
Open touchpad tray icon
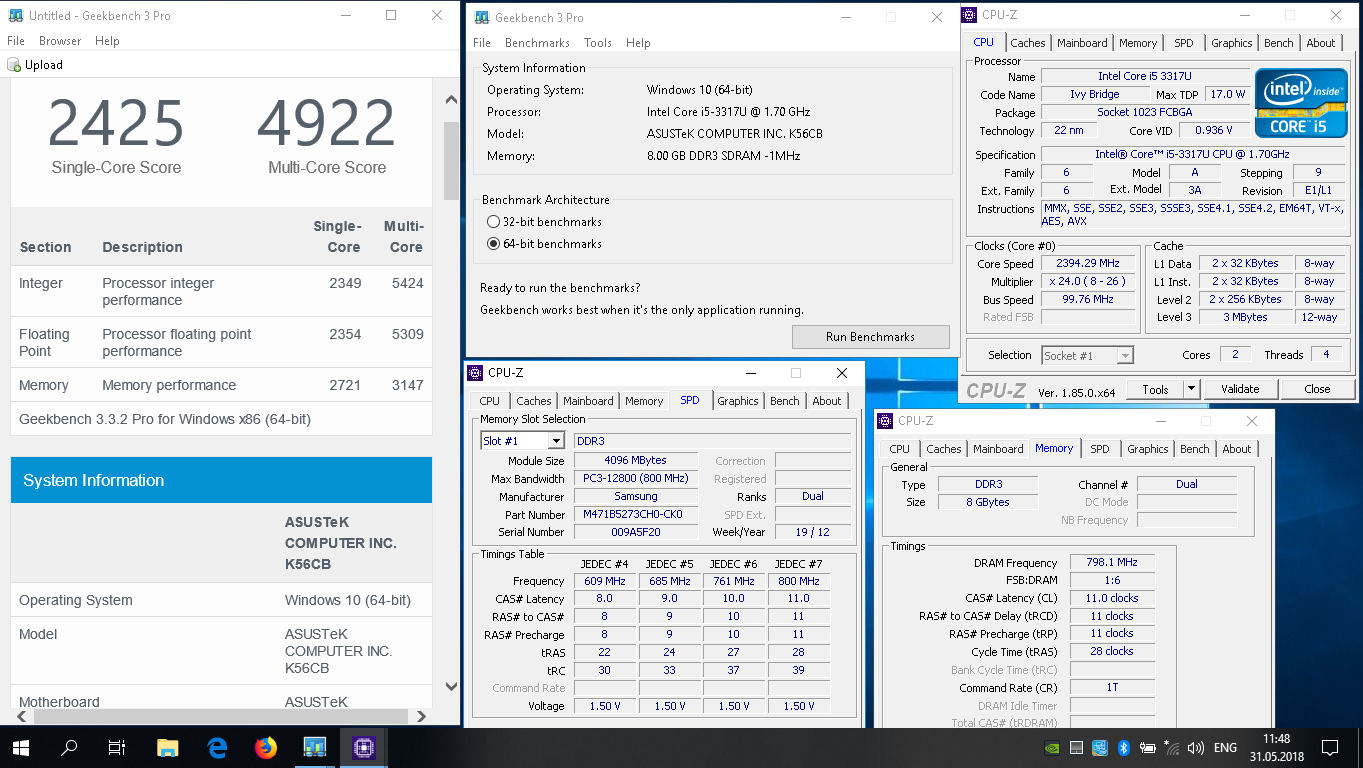(1076, 747)
